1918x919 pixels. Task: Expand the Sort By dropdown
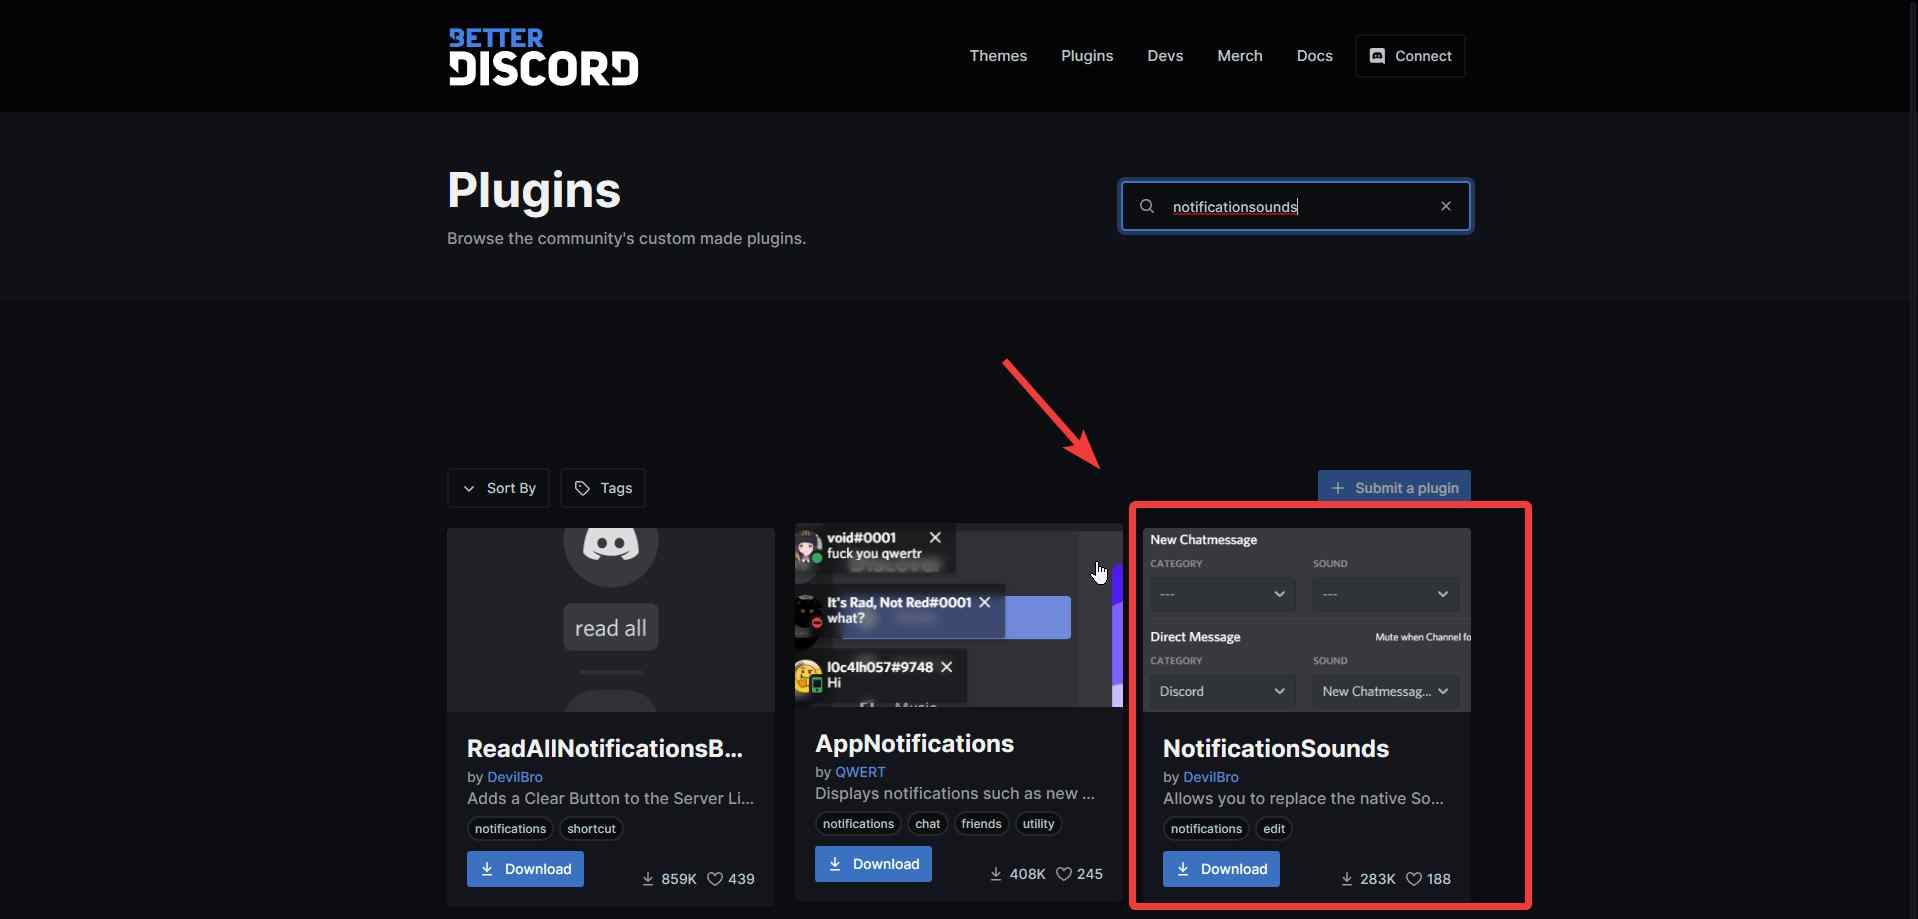pyautogui.click(x=498, y=488)
